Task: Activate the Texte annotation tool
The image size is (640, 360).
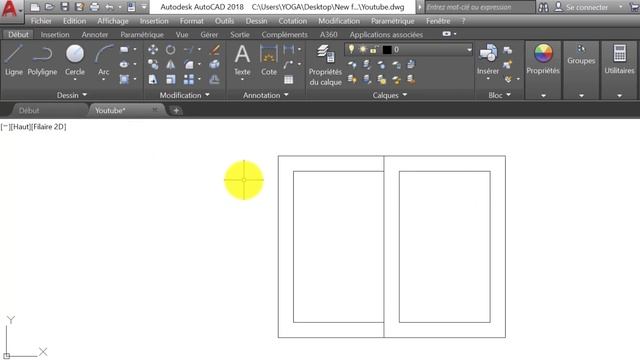Action: 242,60
